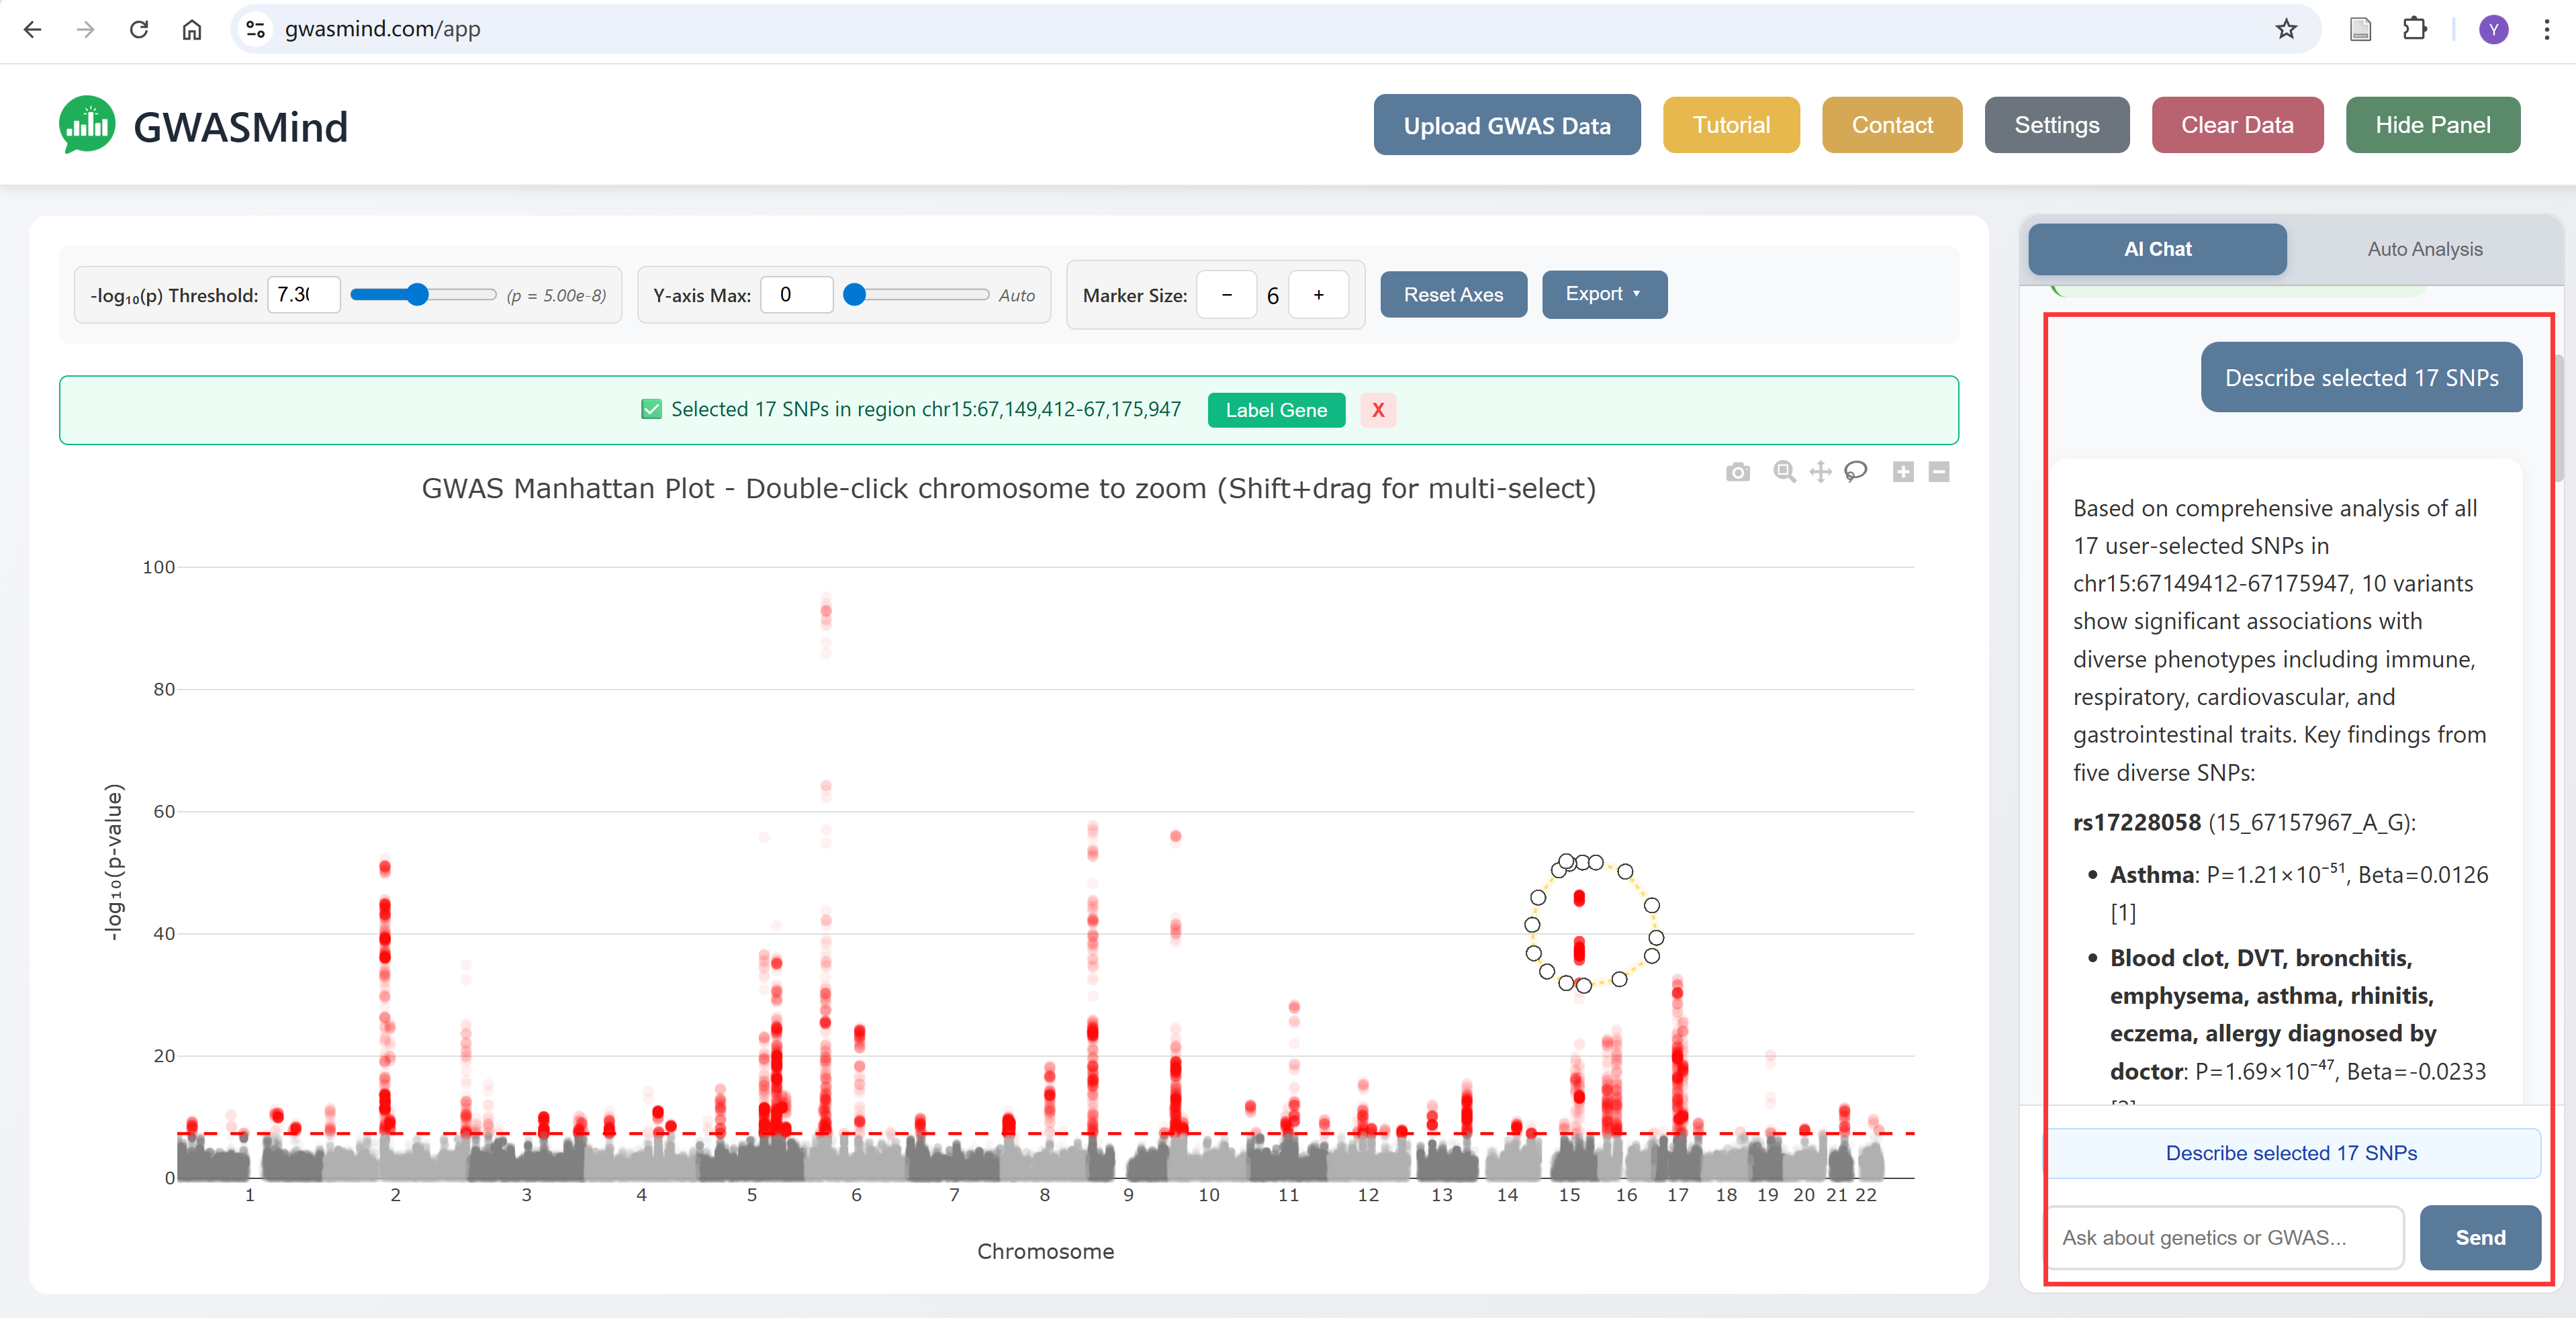Download plot as PNG camera icon
Screen dimensions: 2576x1318
pos(1738,472)
